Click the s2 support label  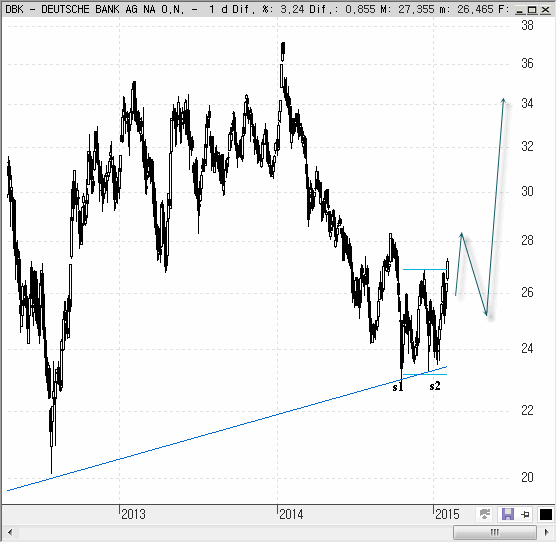tap(435, 386)
